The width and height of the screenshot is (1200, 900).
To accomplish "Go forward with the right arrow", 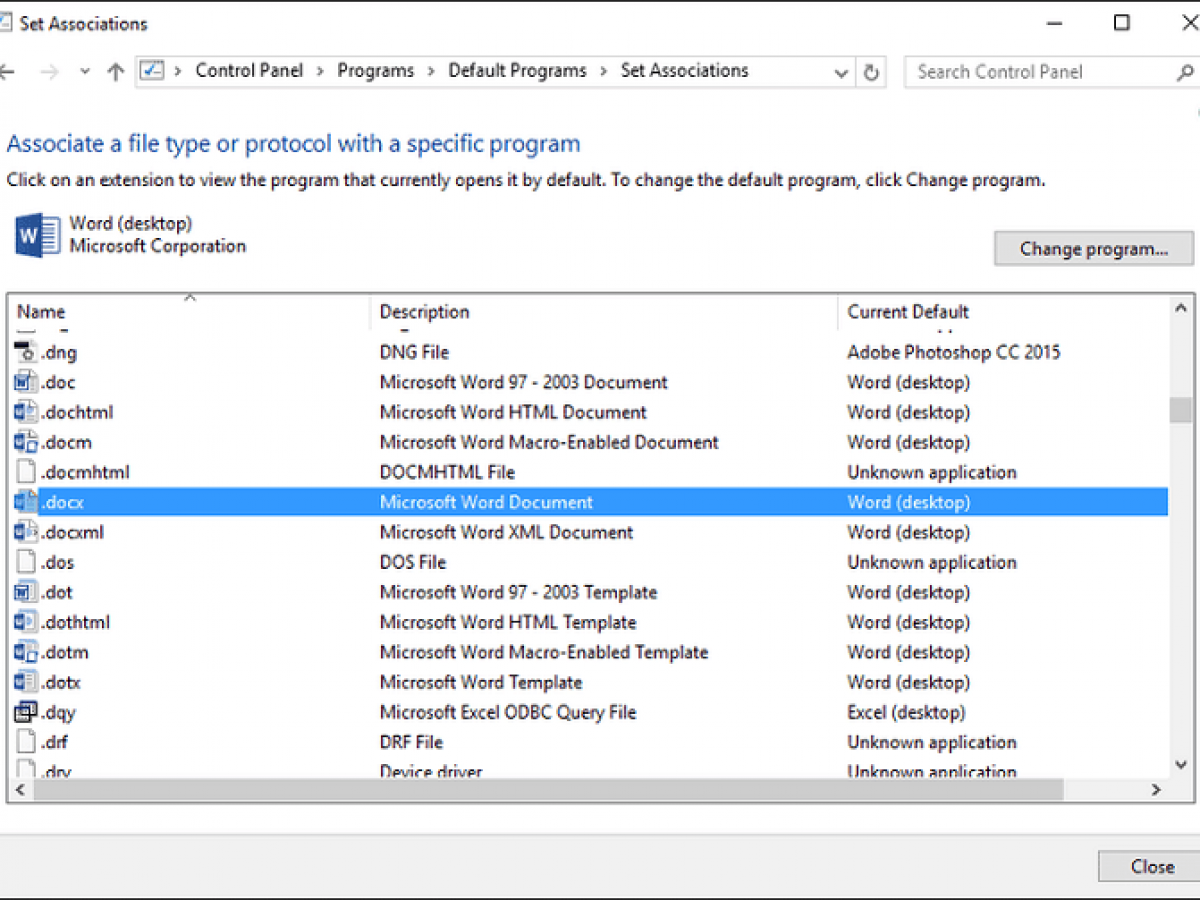I will [47, 72].
